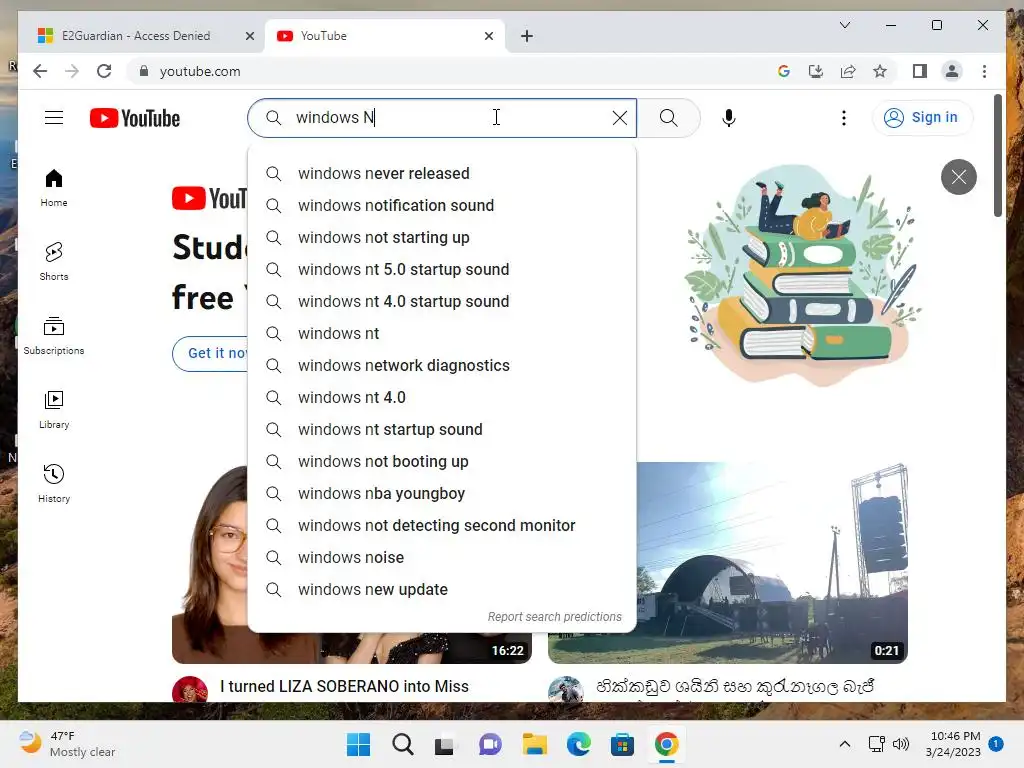Go to Home in the sidebar

pos(54,188)
